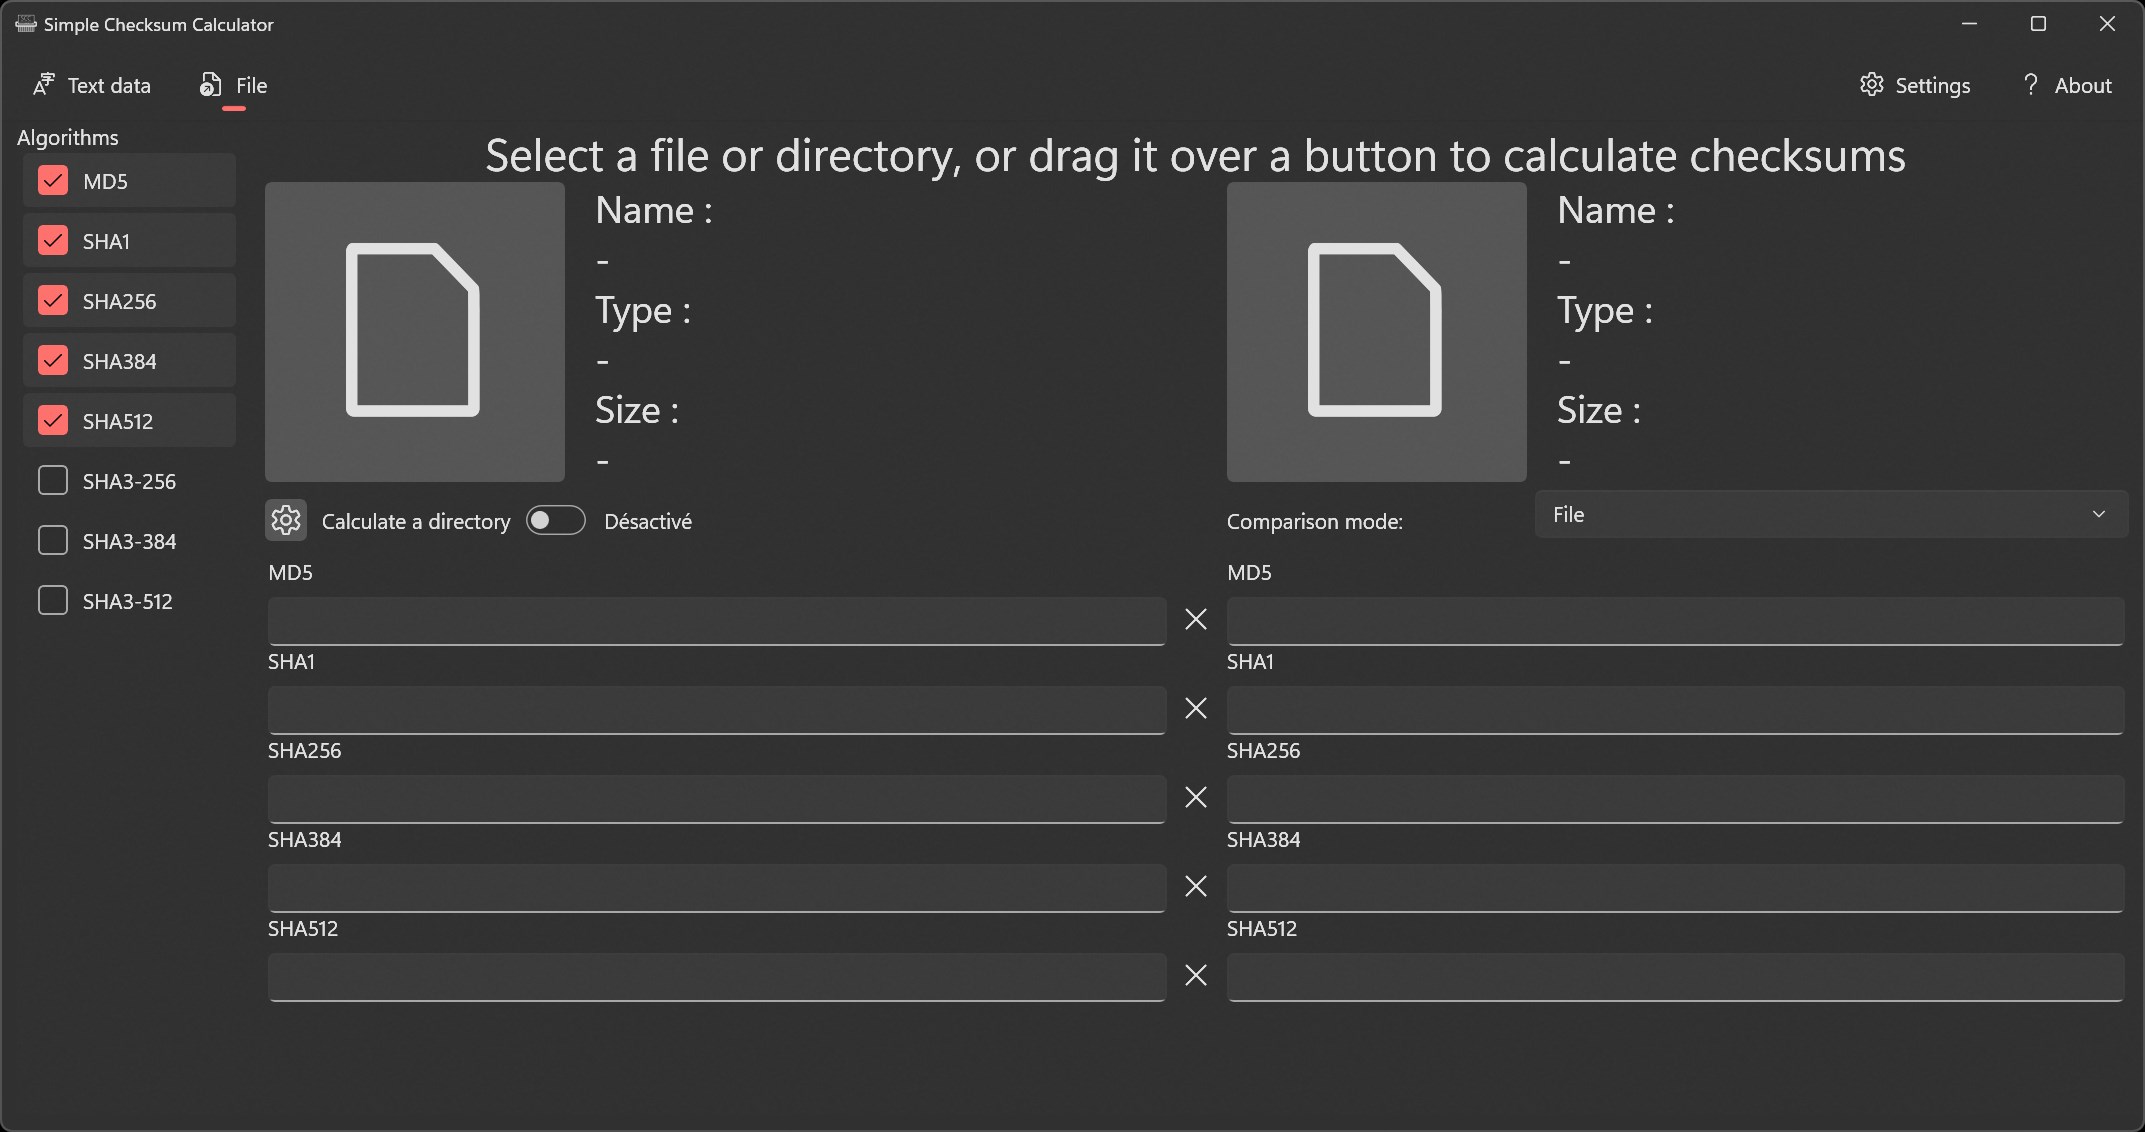
Task: Click the app icon in the title bar
Action: [x=25, y=24]
